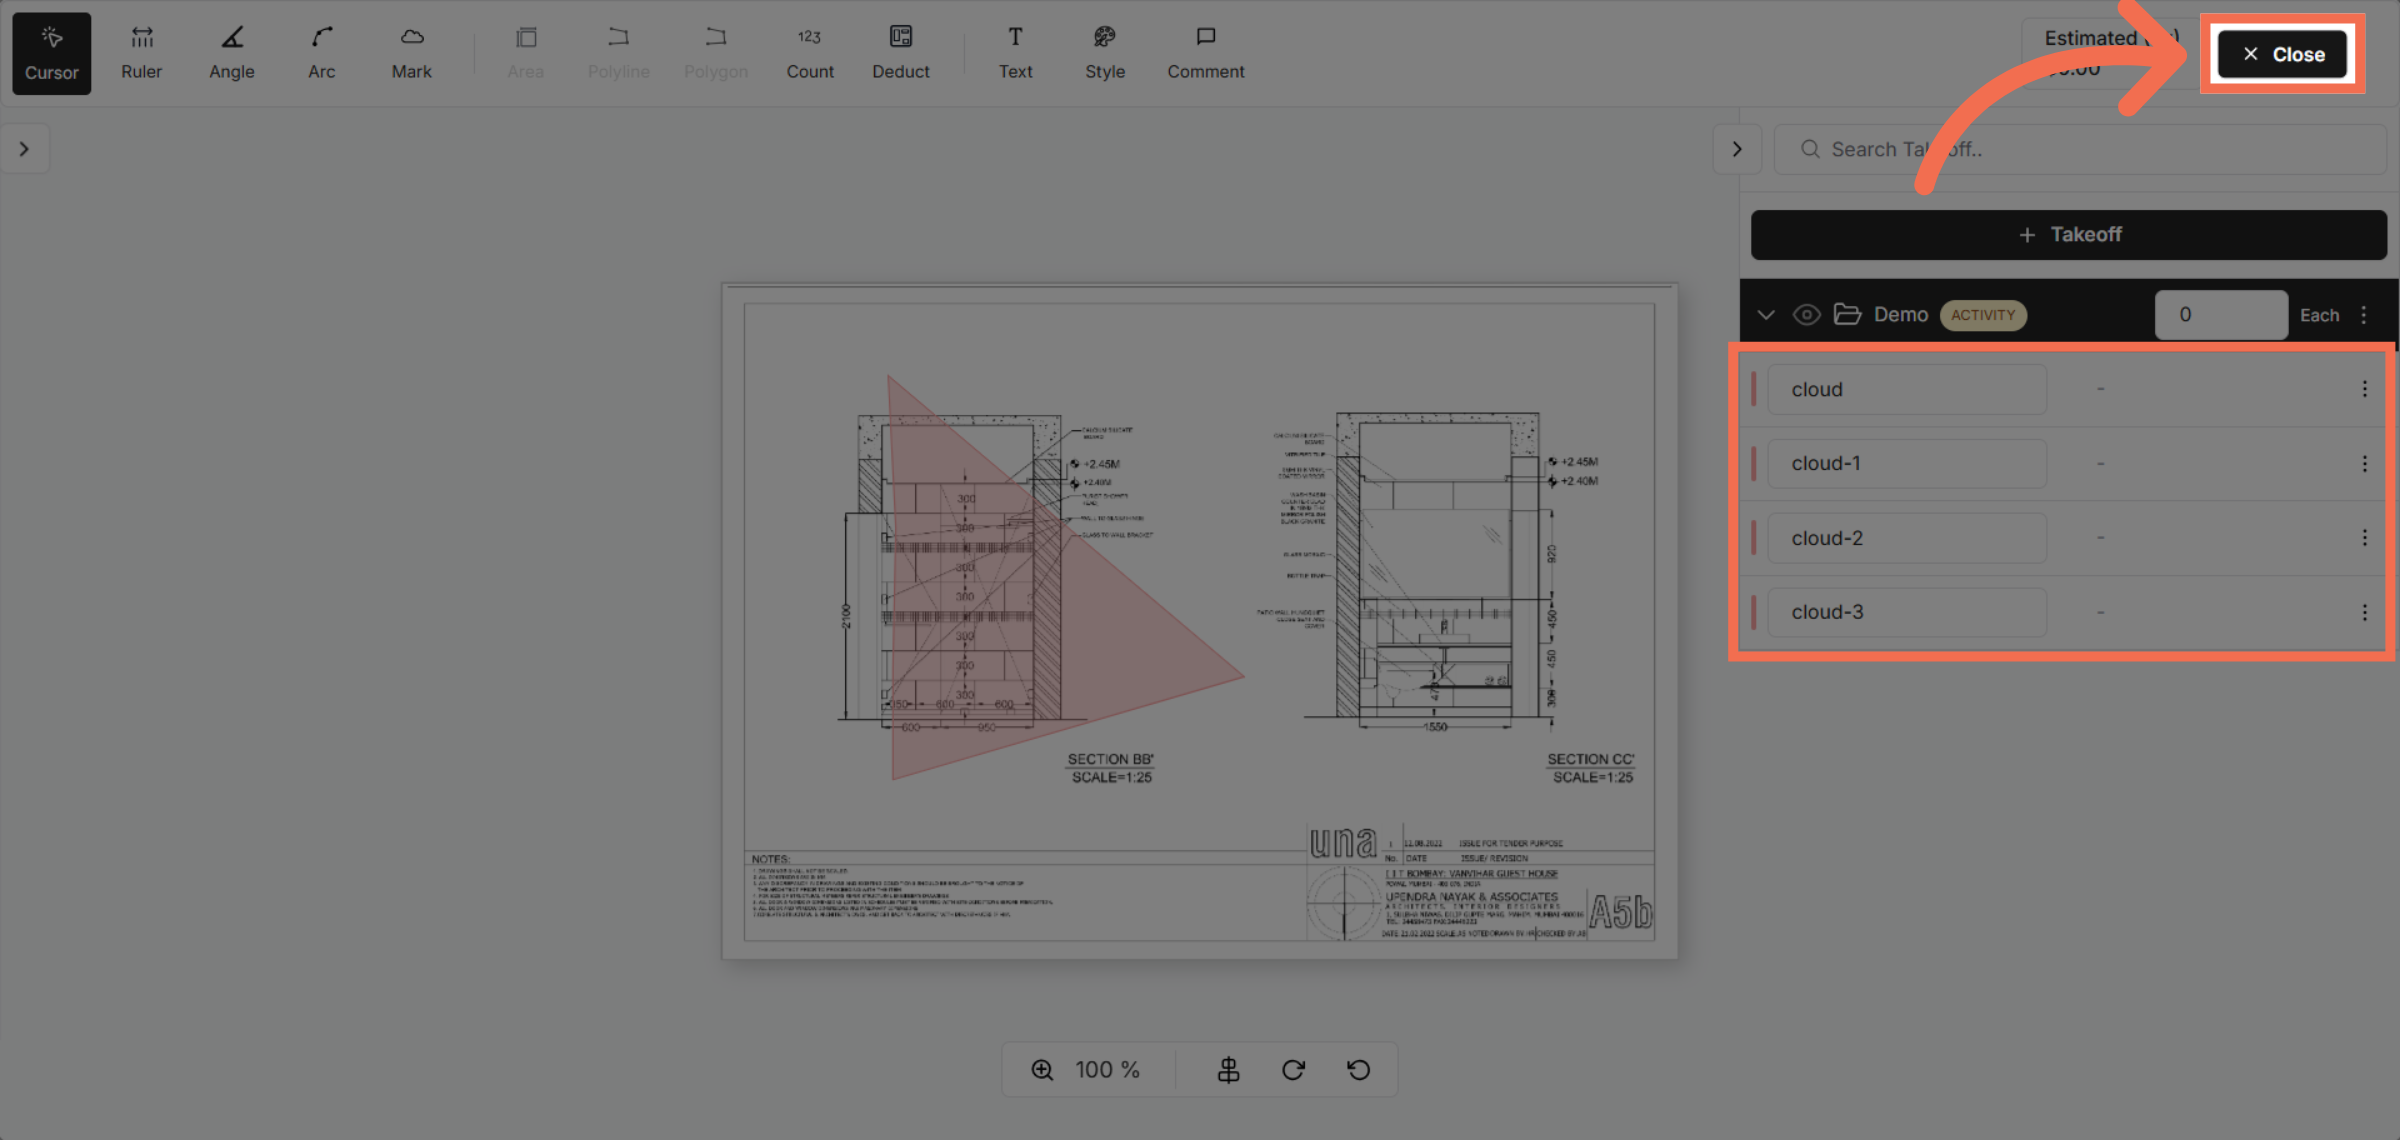Select the Cursor tool
This screenshot has height=1140, width=2400.
point(51,52)
